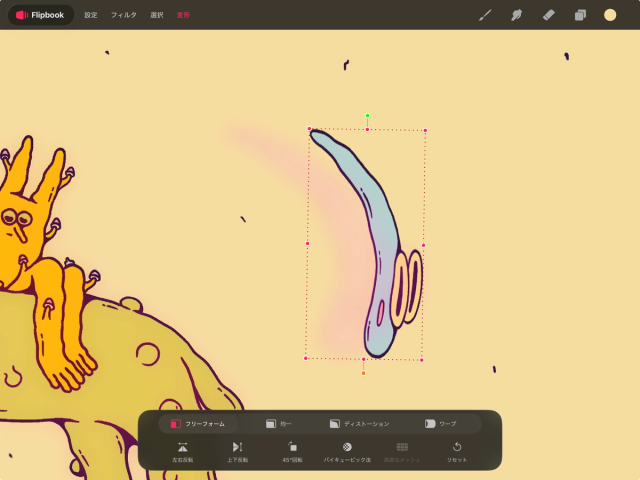Click the top-right transform corner handle
This screenshot has width=640, height=480.
[425, 131]
